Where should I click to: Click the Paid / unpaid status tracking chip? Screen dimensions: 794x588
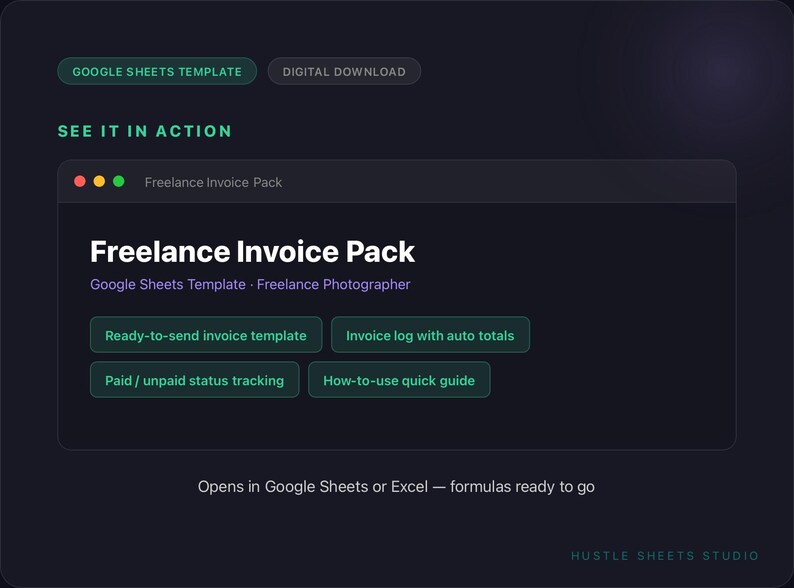pos(194,380)
